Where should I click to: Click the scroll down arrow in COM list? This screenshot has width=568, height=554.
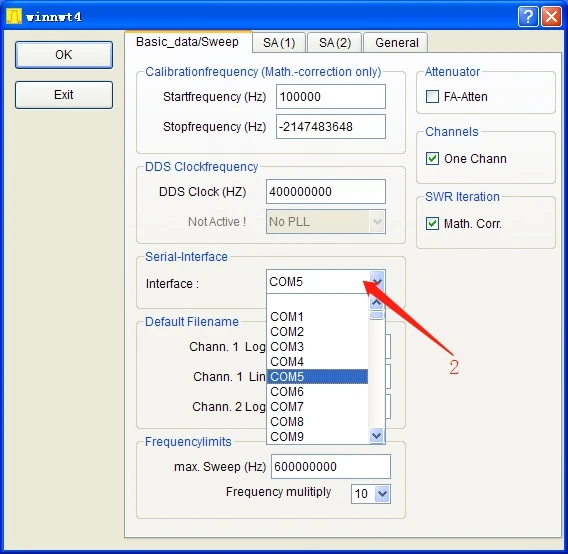(377, 435)
